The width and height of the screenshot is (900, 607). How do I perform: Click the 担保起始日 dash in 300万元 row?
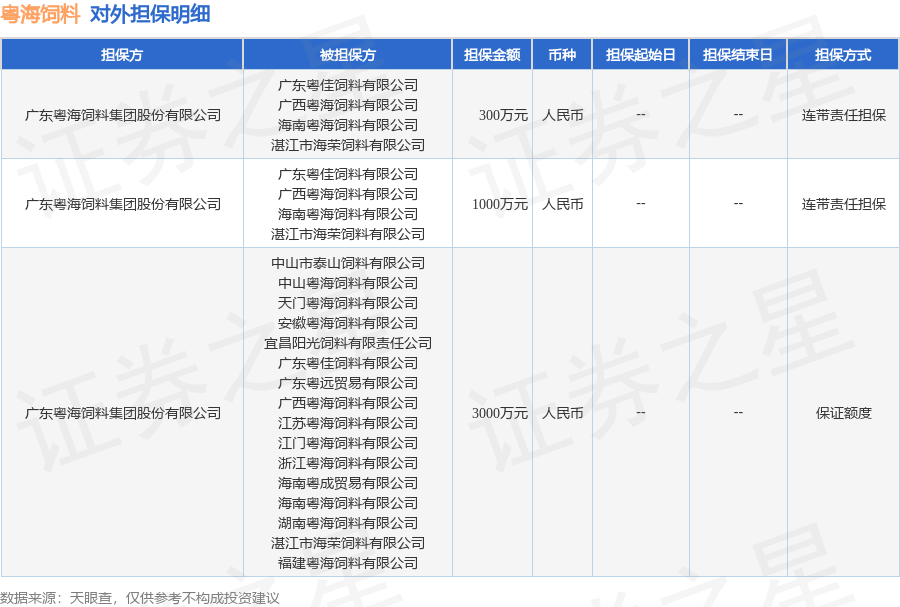641,115
